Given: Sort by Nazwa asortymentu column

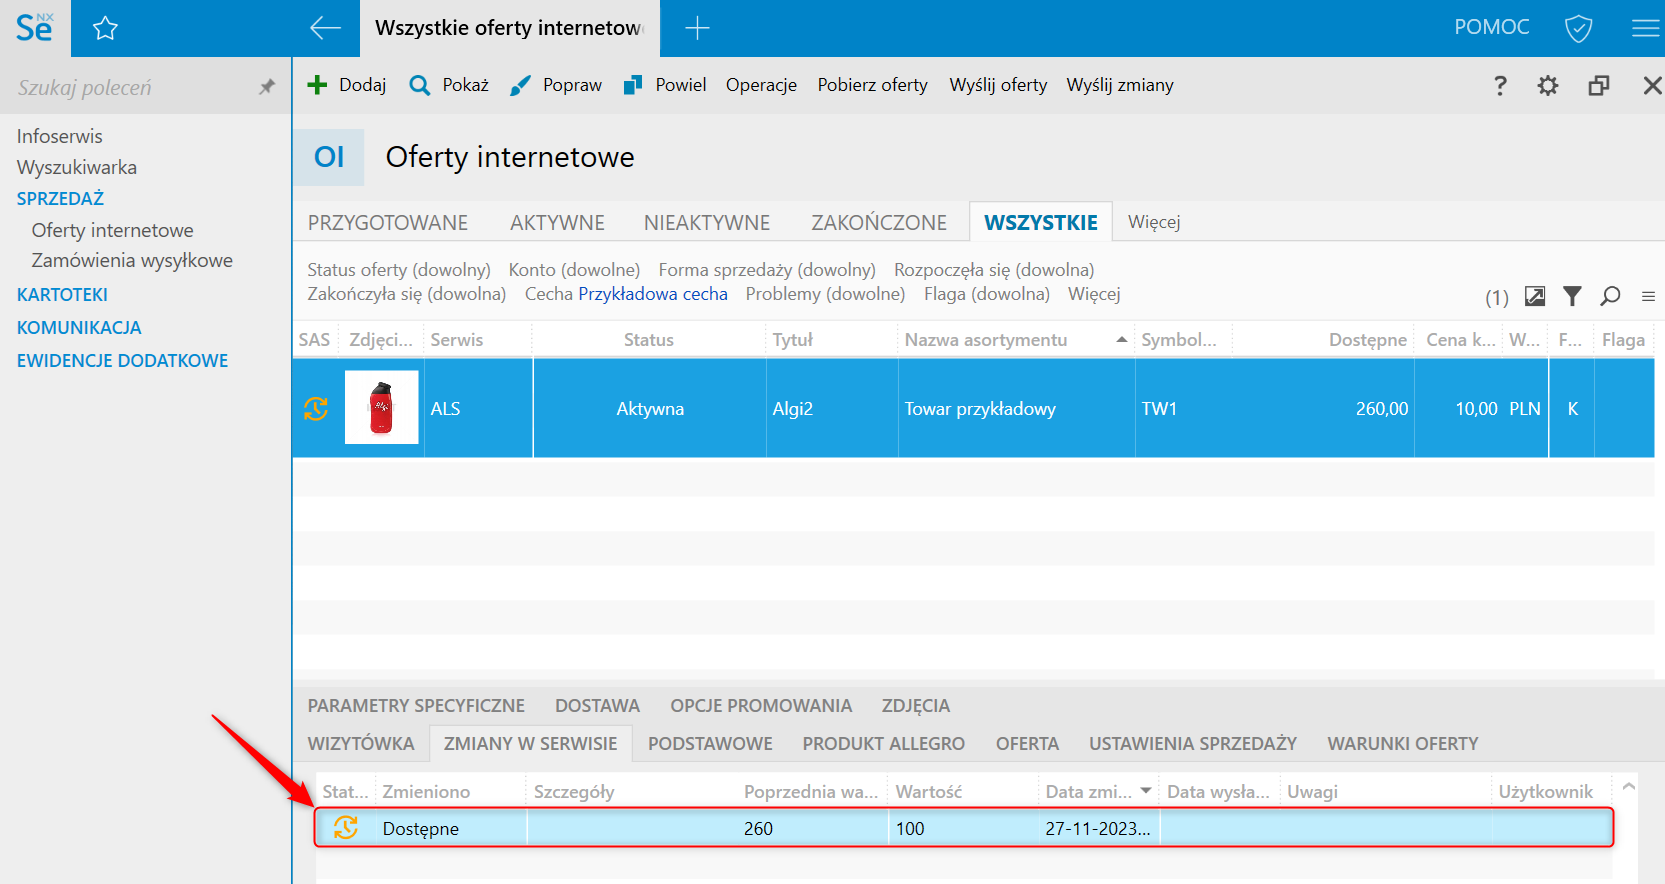Looking at the screenshot, I should click(1016, 340).
